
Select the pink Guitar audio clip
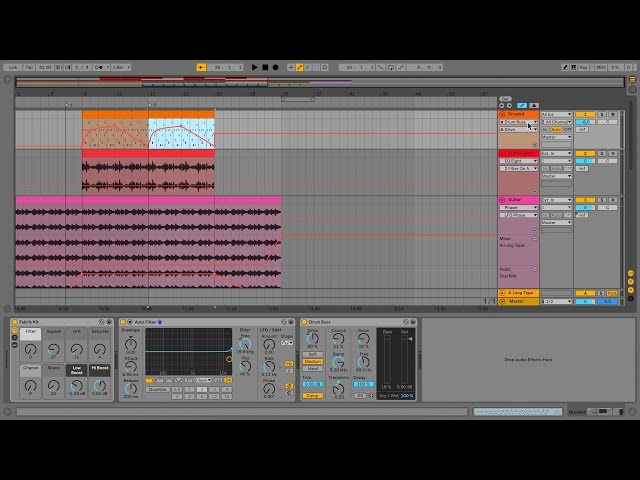(x=148, y=242)
